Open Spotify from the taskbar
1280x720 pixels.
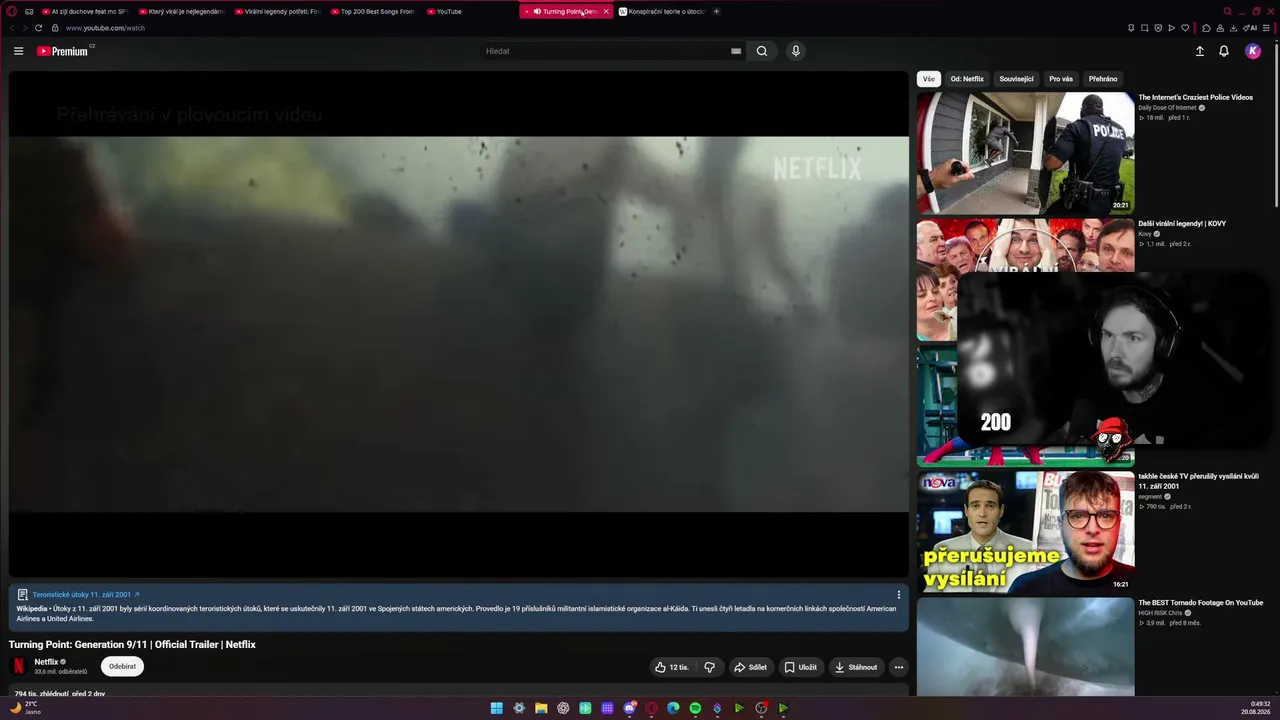(x=695, y=708)
